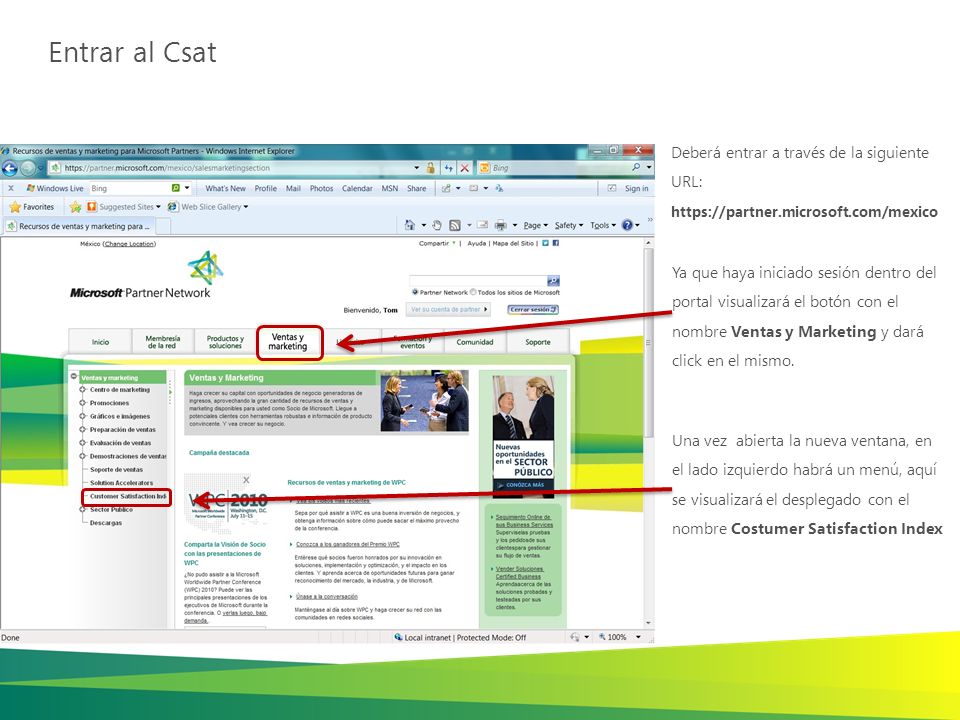Open the Inicio navigation tab
The height and width of the screenshot is (720, 960).
click(x=100, y=342)
